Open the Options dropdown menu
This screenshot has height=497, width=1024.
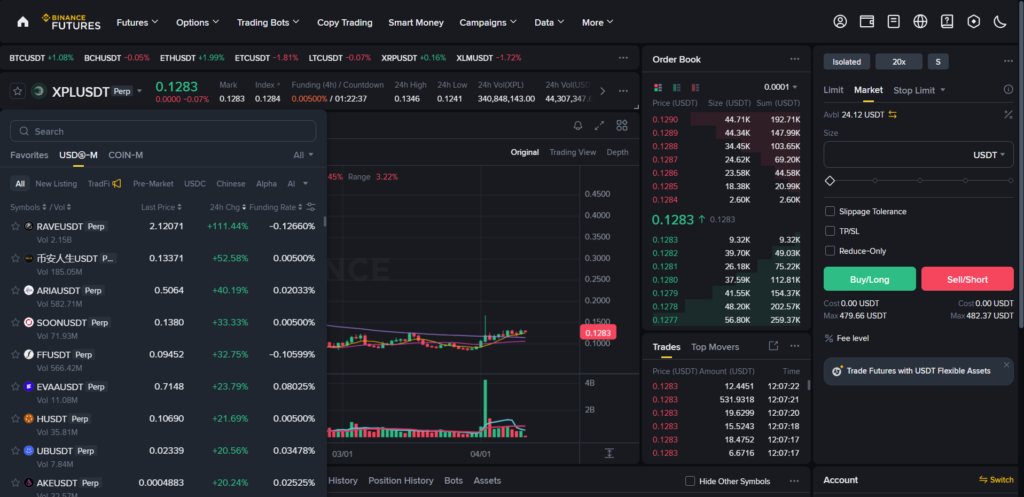point(197,22)
